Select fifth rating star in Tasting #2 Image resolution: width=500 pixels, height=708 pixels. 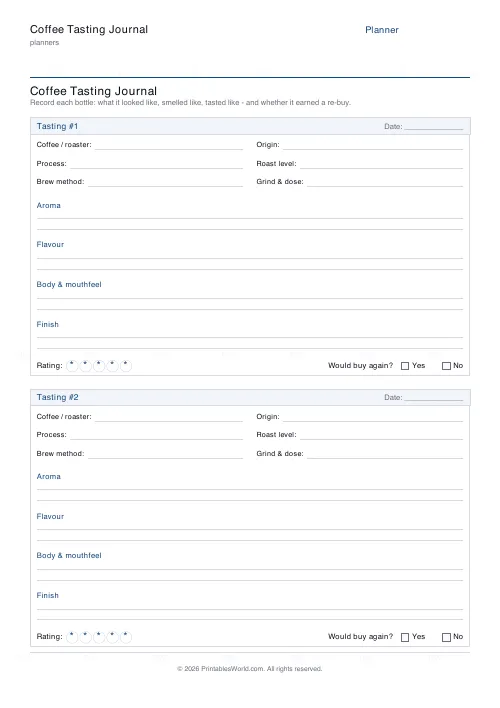pyautogui.click(x=126, y=637)
